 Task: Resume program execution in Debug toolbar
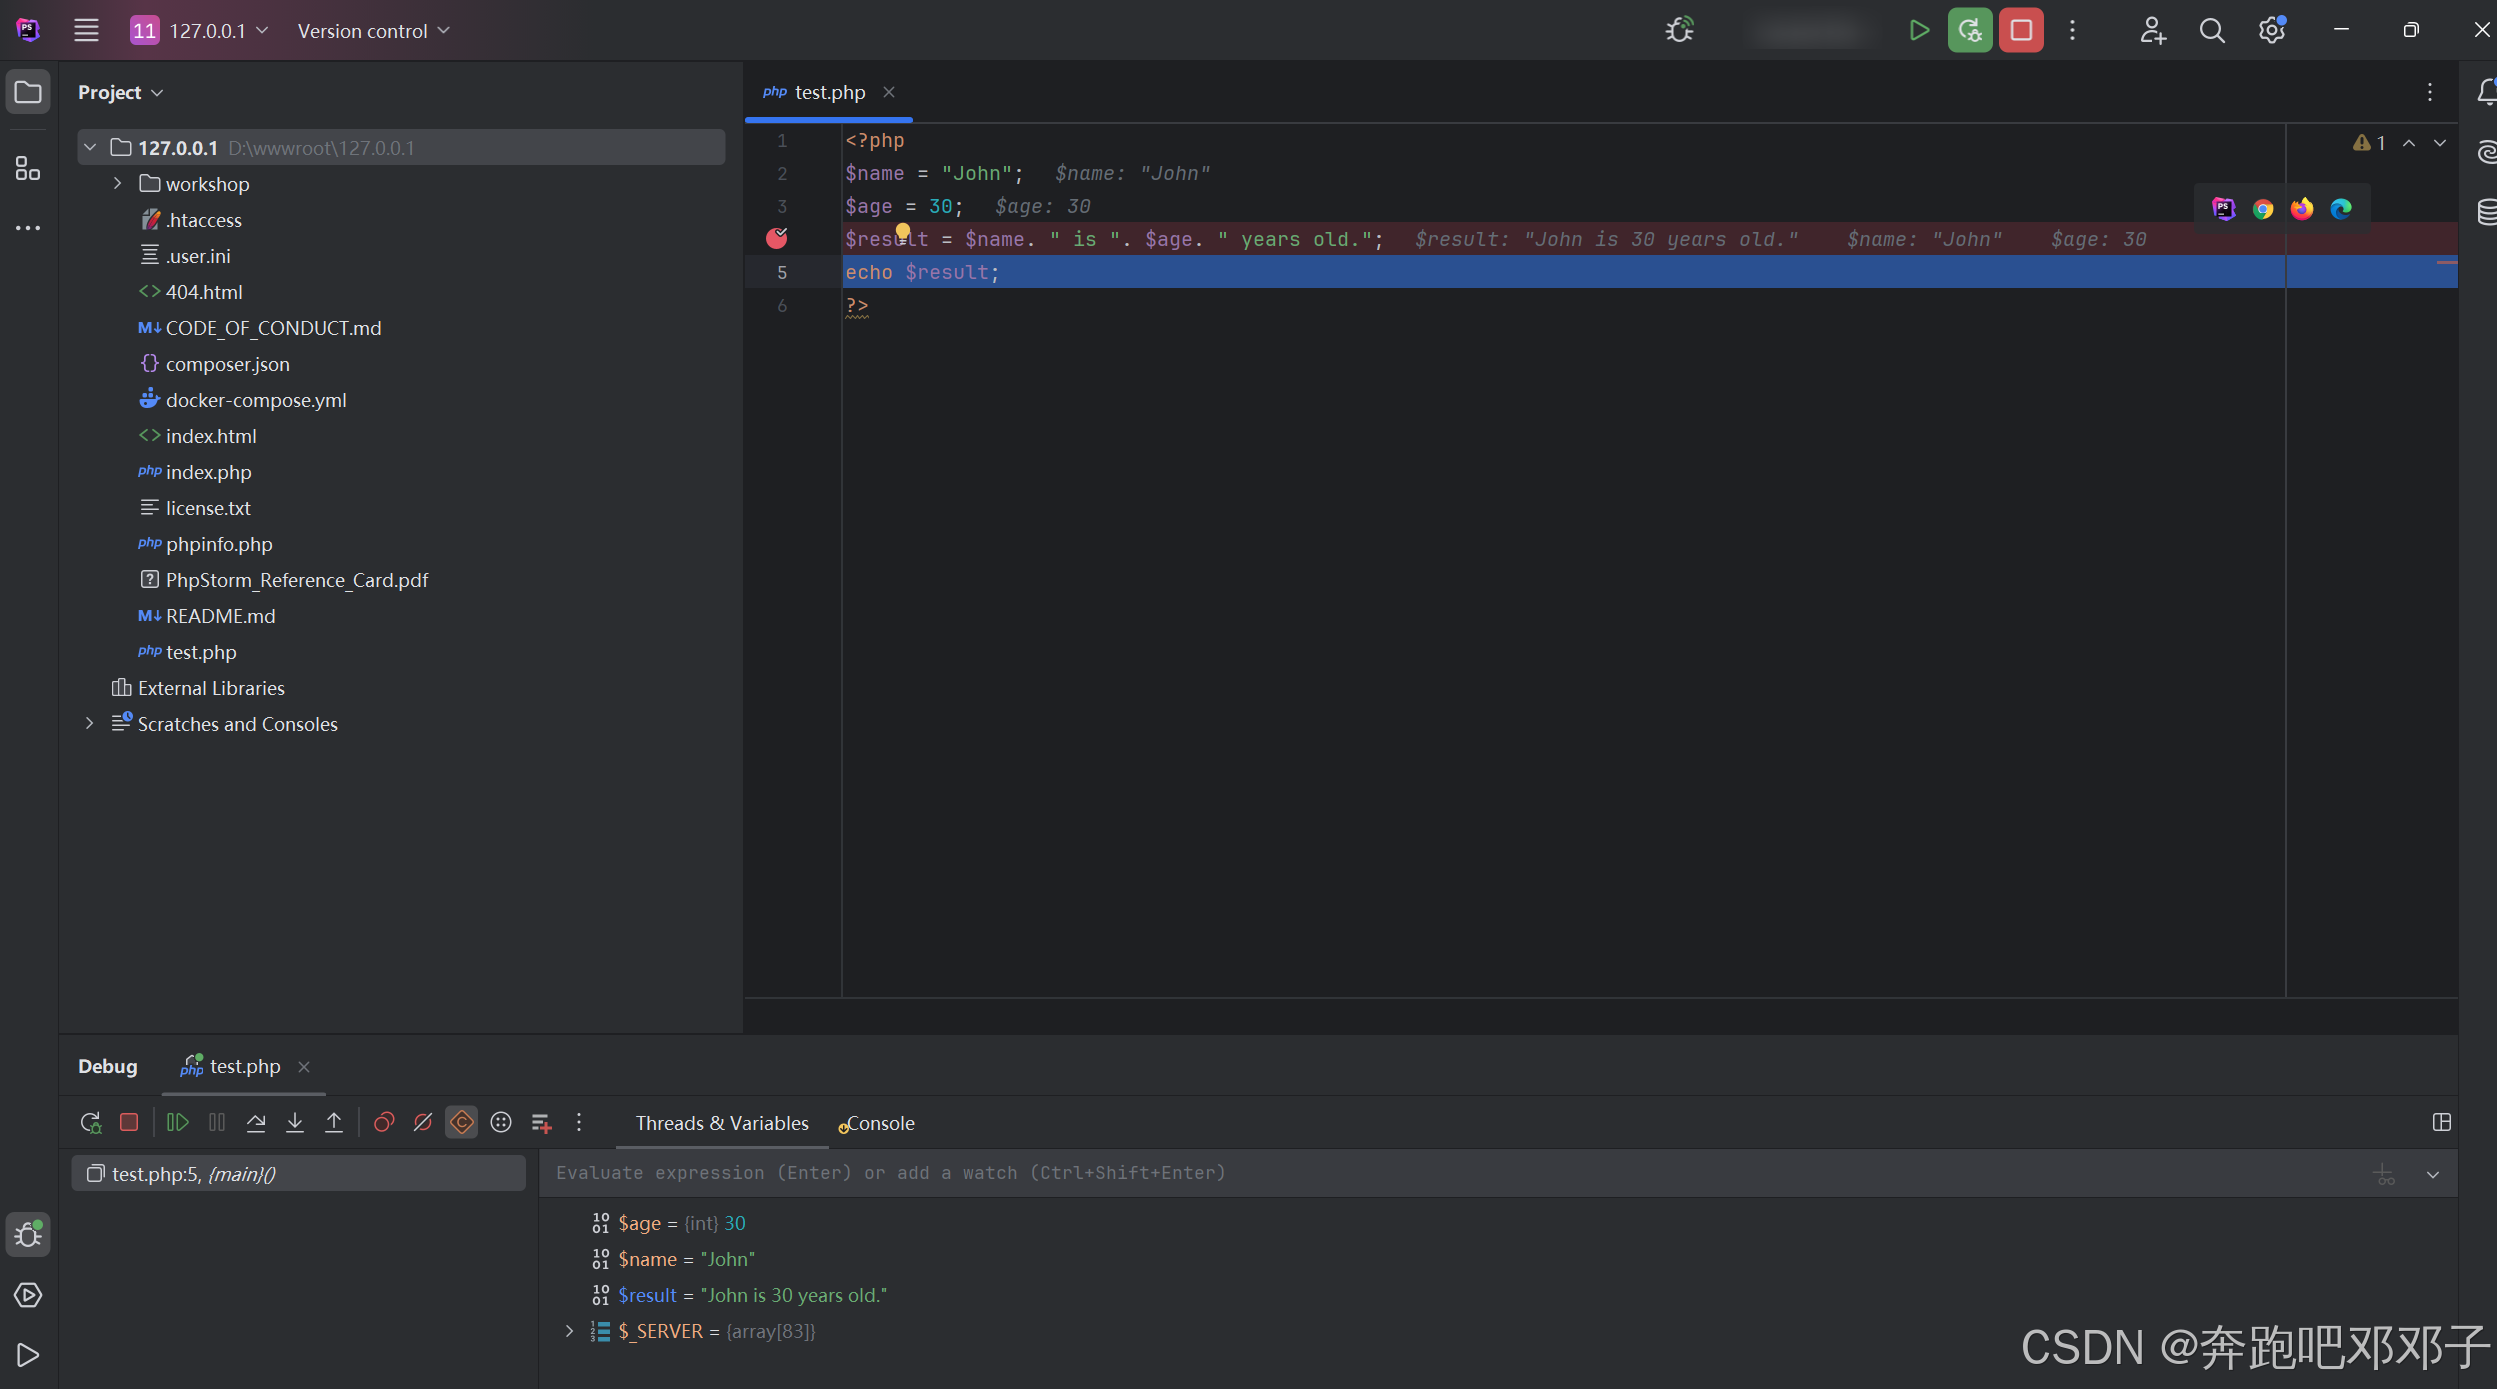pos(178,1123)
